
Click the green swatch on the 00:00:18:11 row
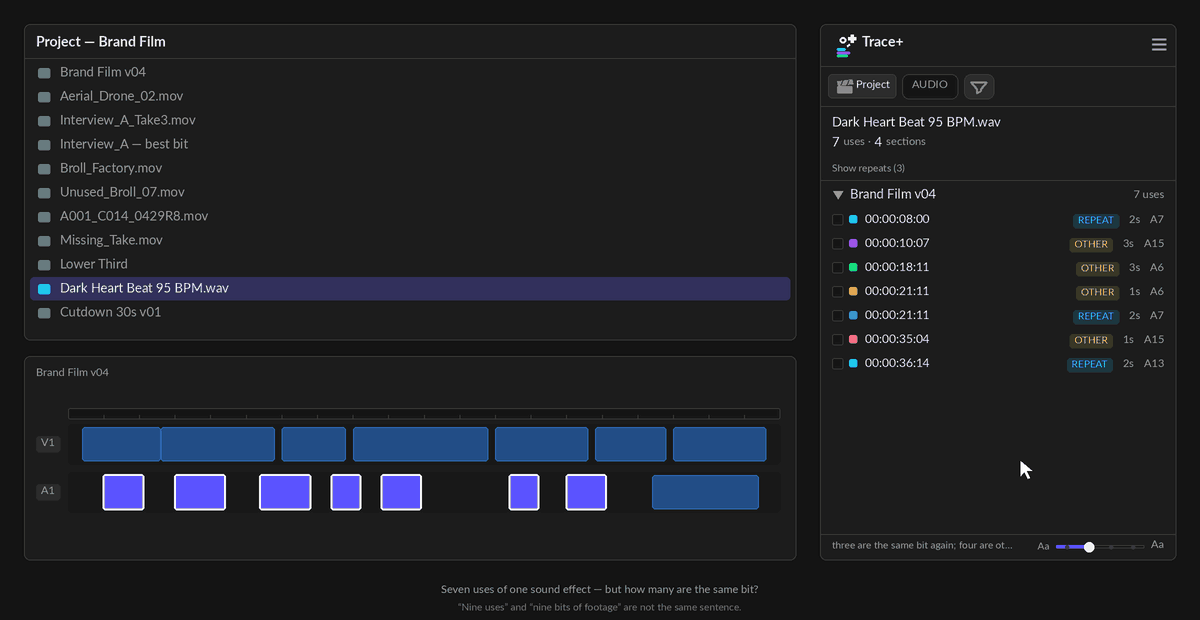[853, 268]
